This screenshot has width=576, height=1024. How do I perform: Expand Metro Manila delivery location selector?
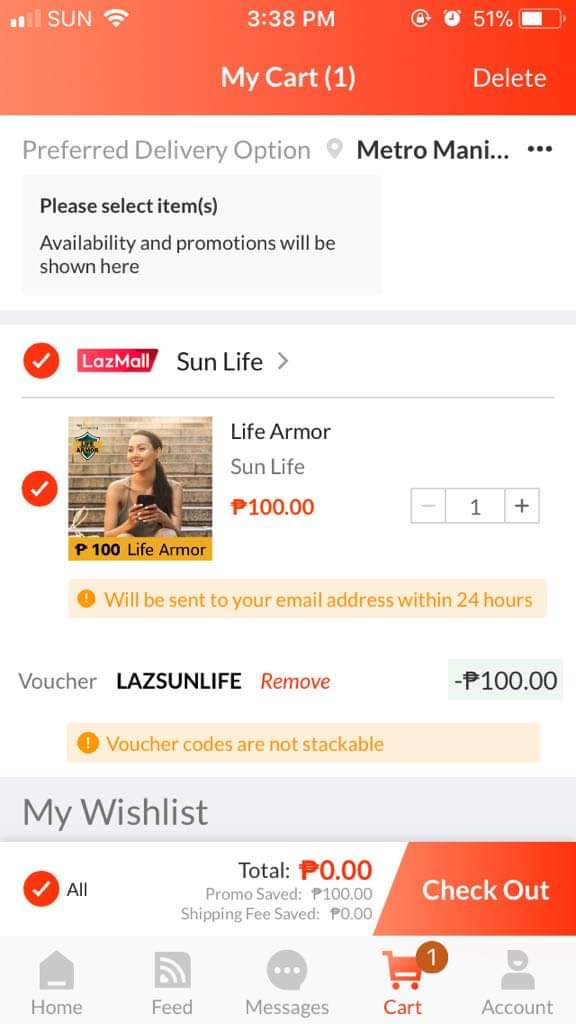tap(434, 149)
